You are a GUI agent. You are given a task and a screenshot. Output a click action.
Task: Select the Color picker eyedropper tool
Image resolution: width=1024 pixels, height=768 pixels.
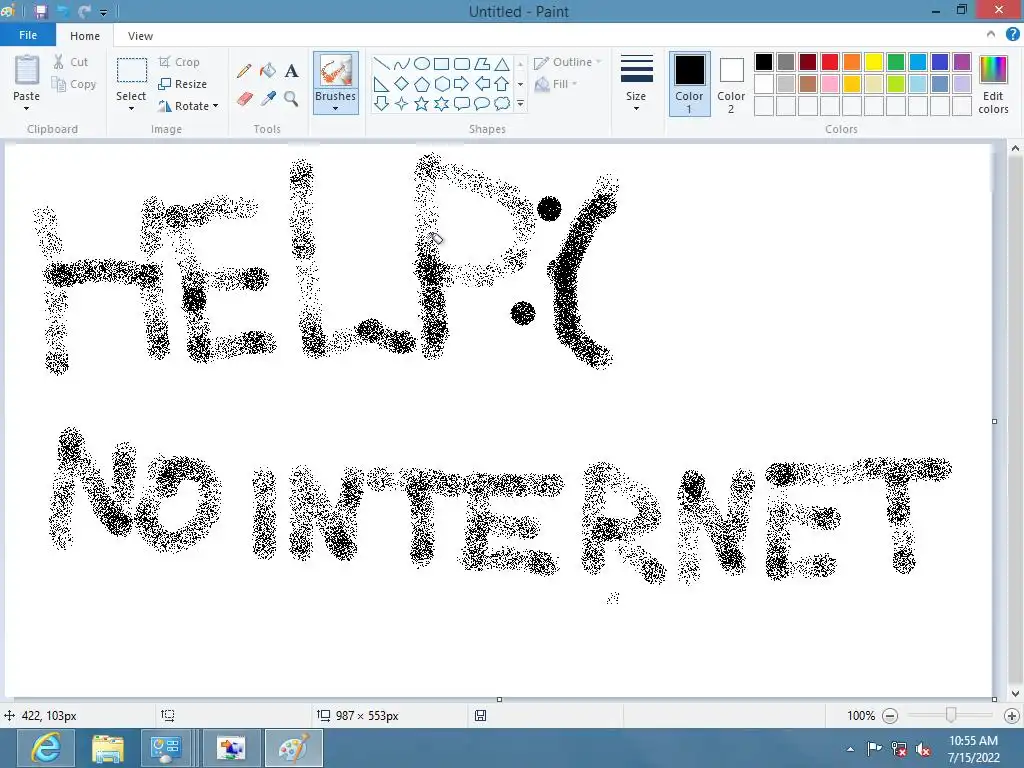(268, 99)
